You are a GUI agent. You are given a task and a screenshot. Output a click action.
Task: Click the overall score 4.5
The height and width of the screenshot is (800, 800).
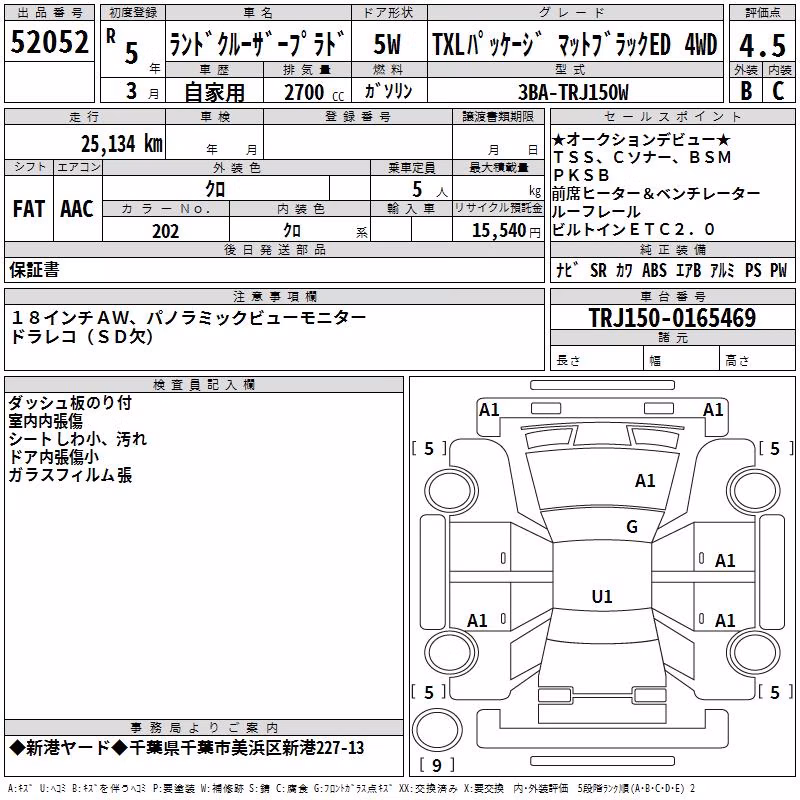point(763,45)
